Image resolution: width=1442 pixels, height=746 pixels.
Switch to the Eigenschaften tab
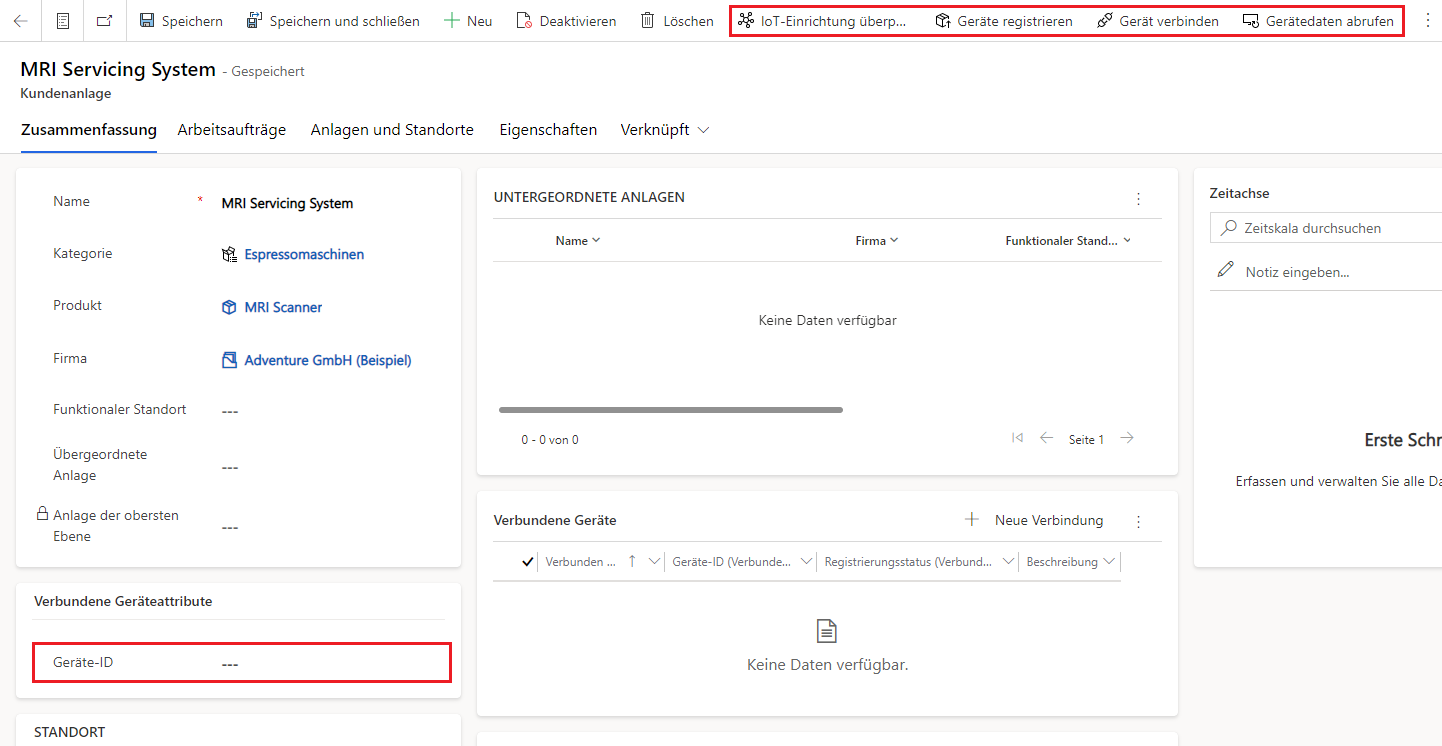[548, 130]
